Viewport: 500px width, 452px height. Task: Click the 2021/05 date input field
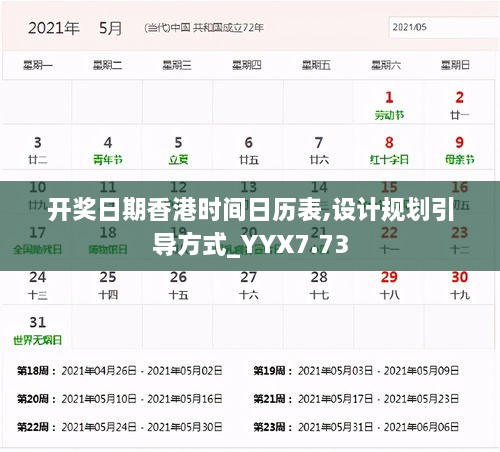point(444,27)
